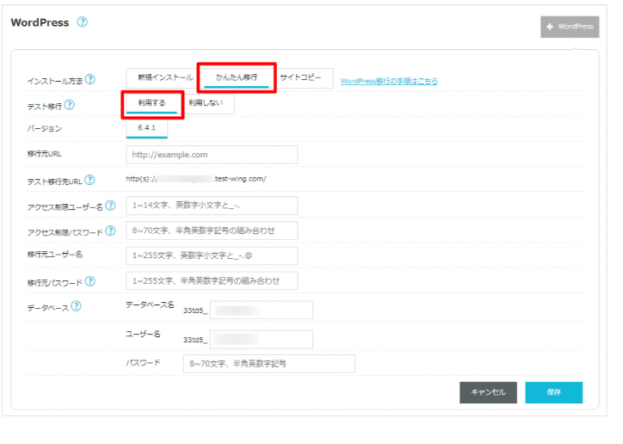Open help for インストール方法
The image size is (623, 444).
pos(90,79)
